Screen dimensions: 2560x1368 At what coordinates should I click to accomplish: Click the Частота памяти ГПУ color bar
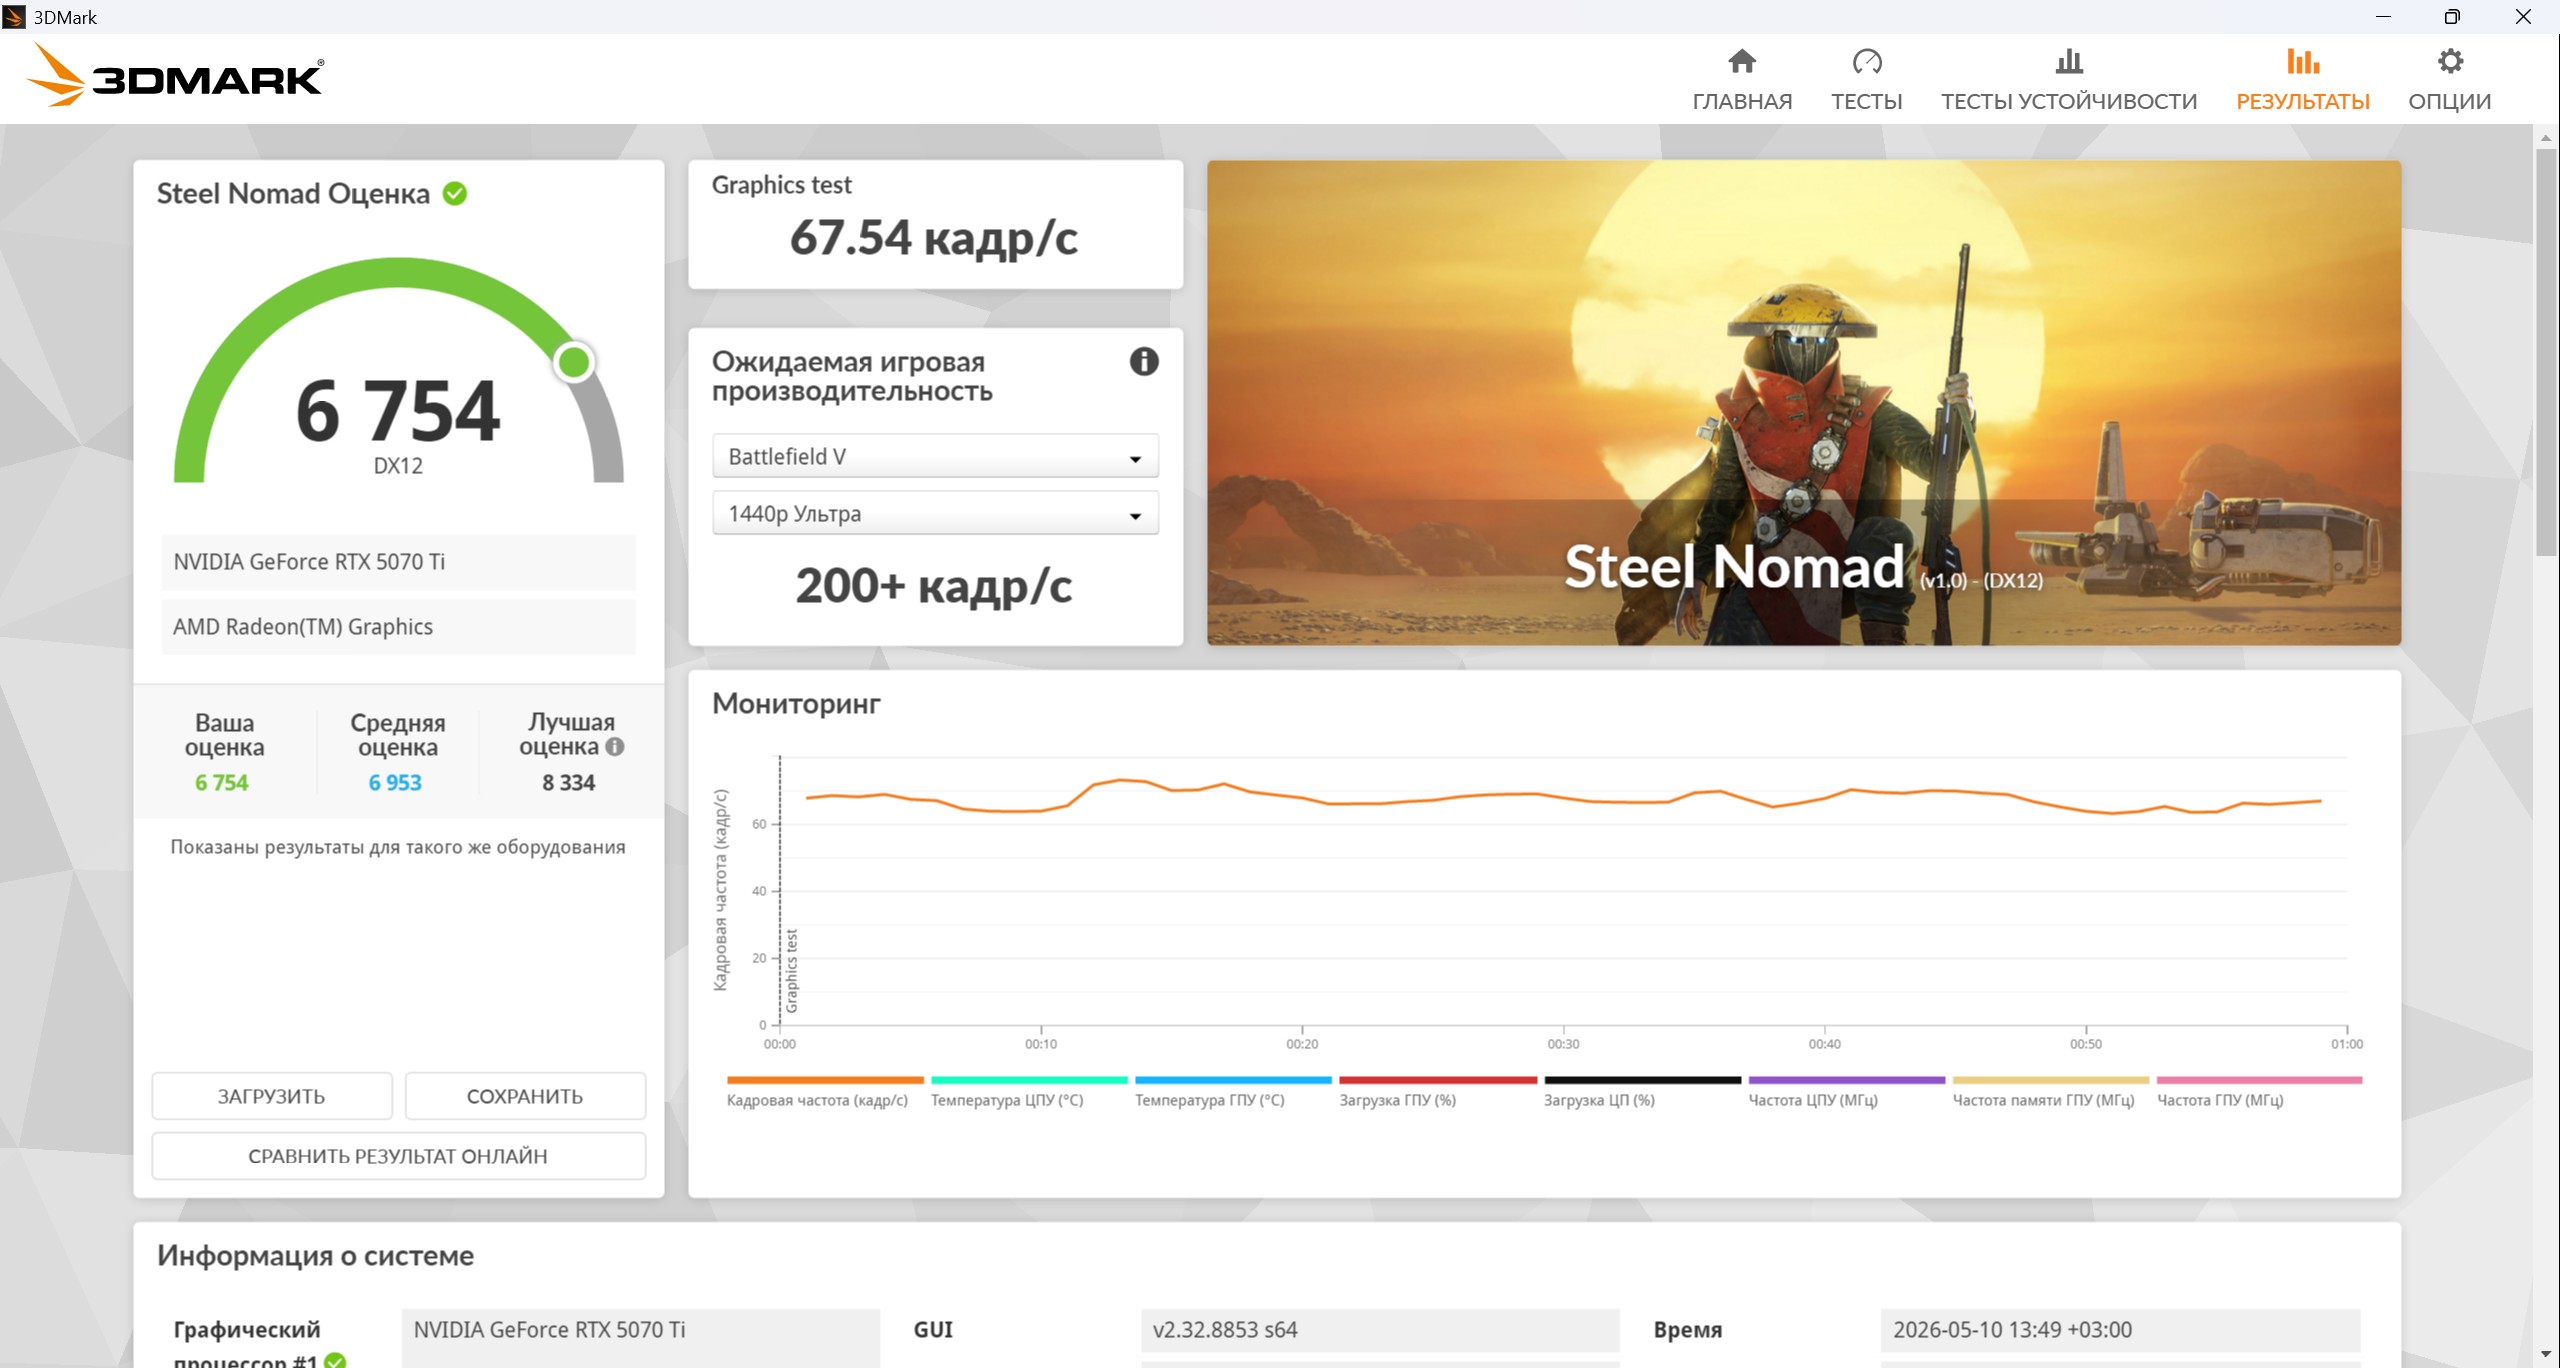click(2050, 1080)
